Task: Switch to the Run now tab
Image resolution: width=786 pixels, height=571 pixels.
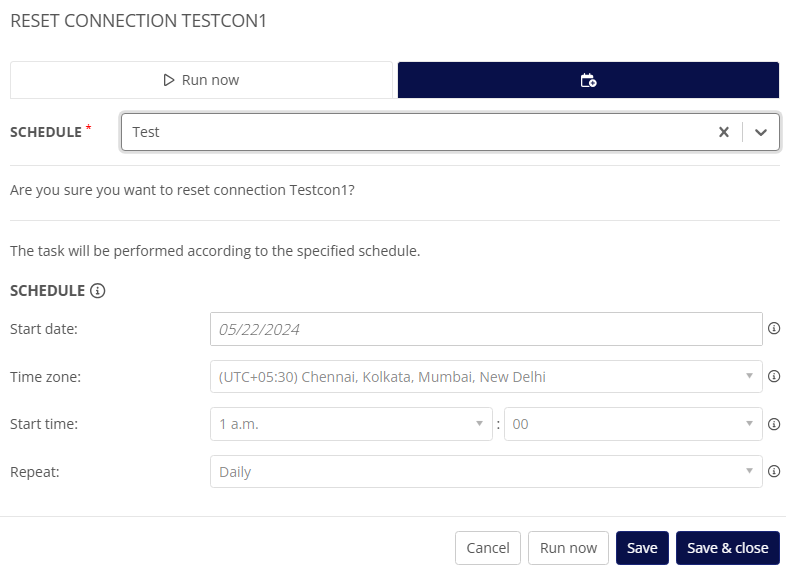Action: 201,80
